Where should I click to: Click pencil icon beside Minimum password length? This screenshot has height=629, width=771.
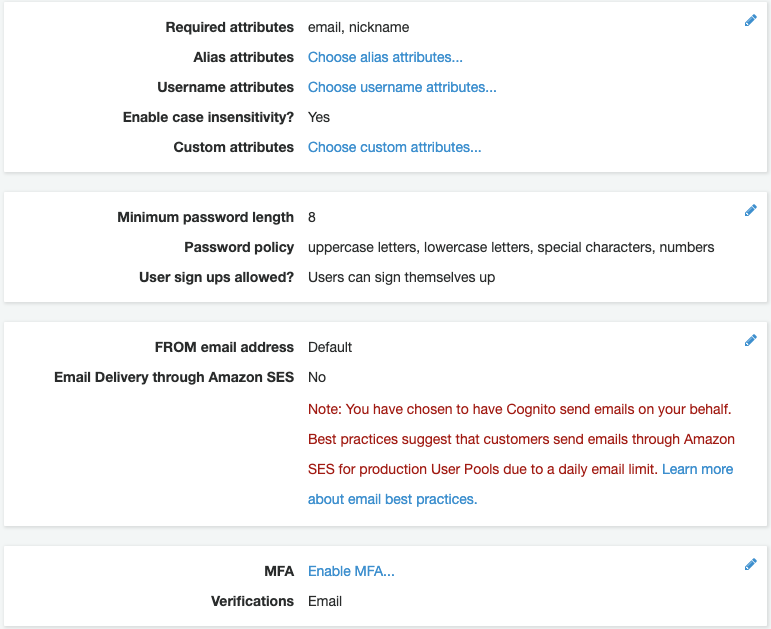click(750, 210)
